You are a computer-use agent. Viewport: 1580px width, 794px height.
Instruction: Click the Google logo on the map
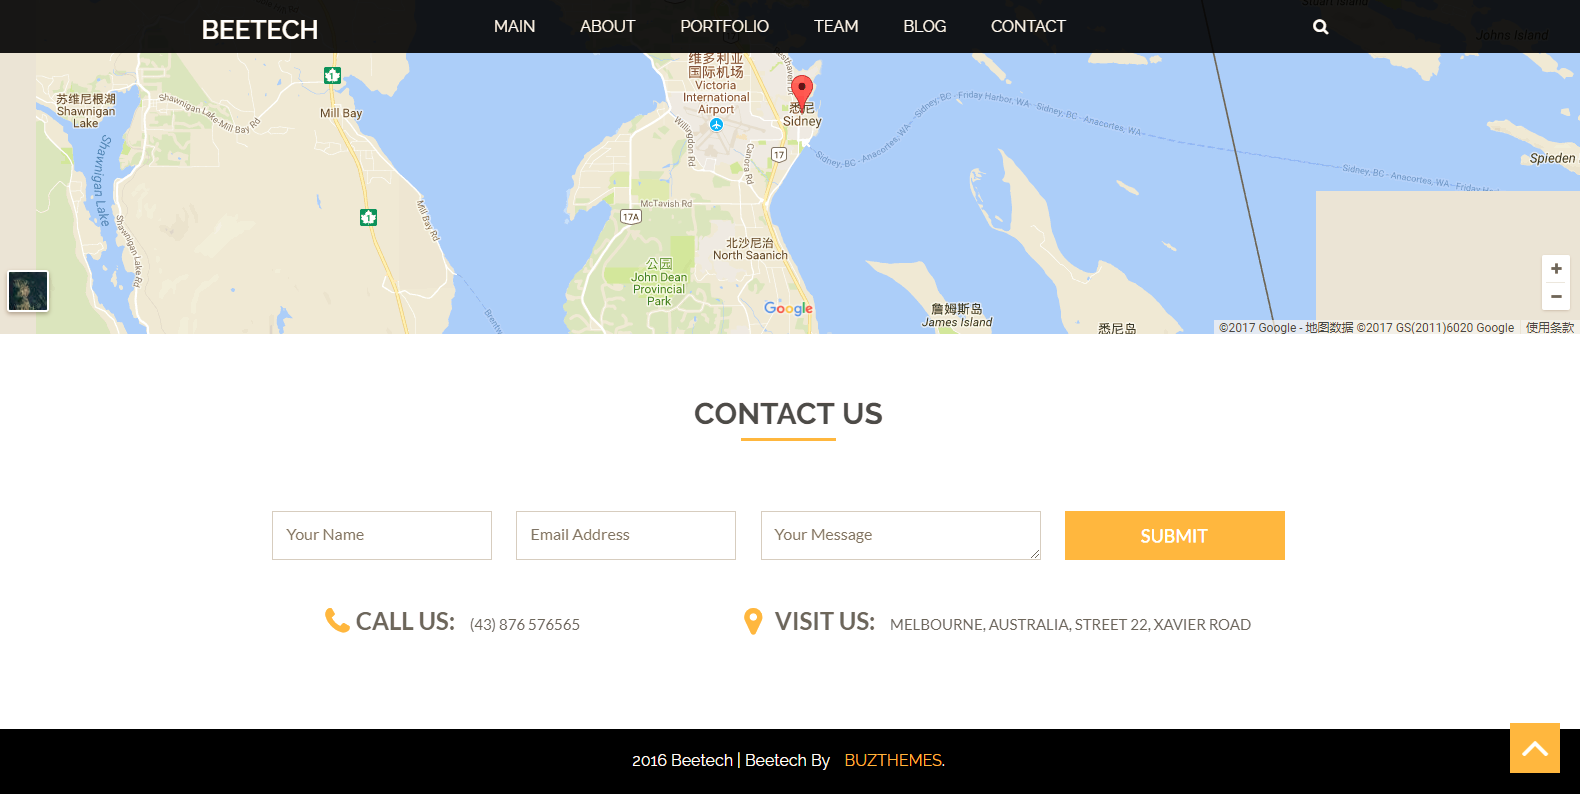(x=788, y=308)
